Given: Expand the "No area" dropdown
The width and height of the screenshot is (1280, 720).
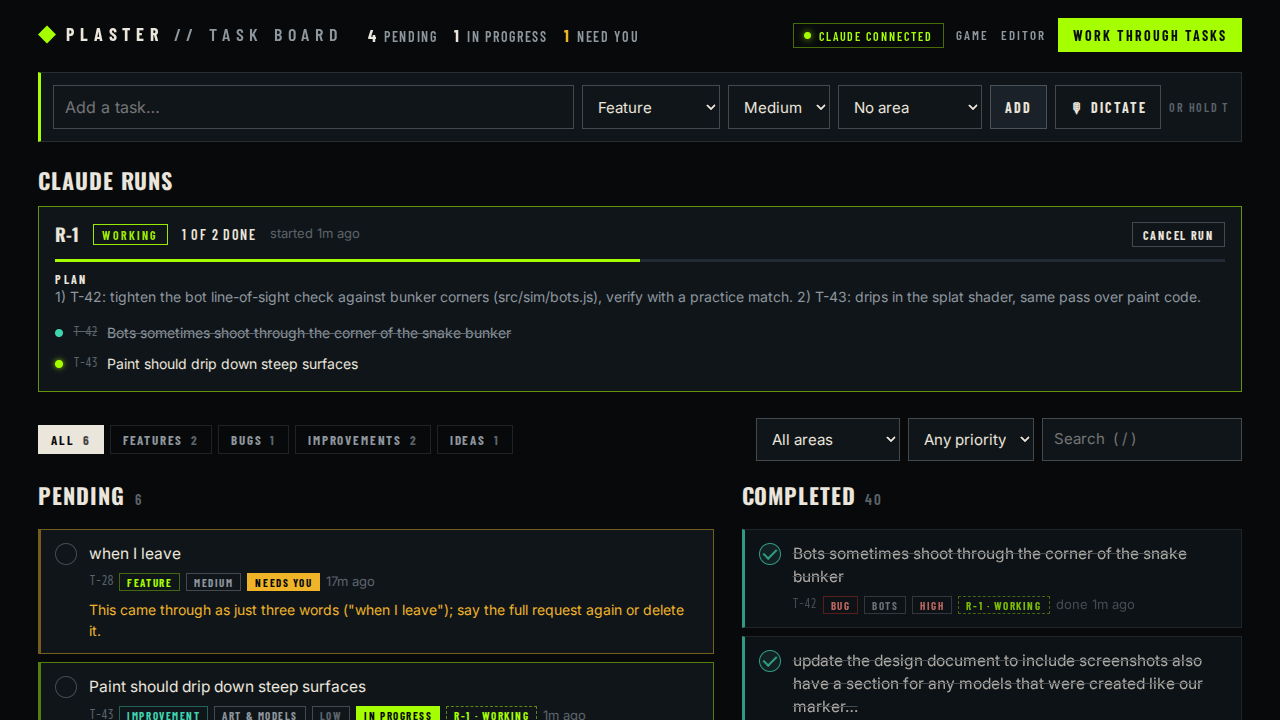Looking at the screenshot, I should point(910,107).
